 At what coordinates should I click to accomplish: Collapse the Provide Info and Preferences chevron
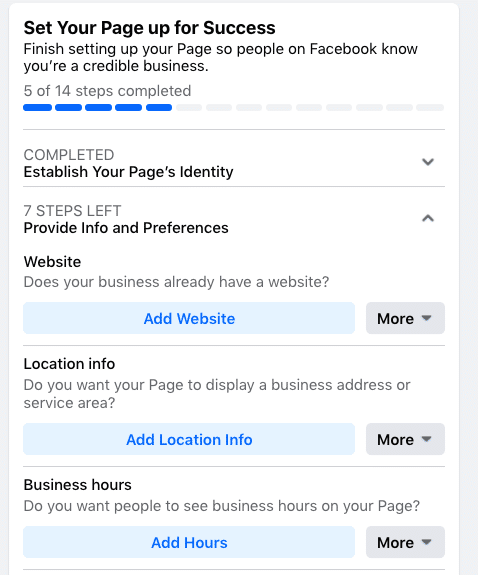(428, 219)
